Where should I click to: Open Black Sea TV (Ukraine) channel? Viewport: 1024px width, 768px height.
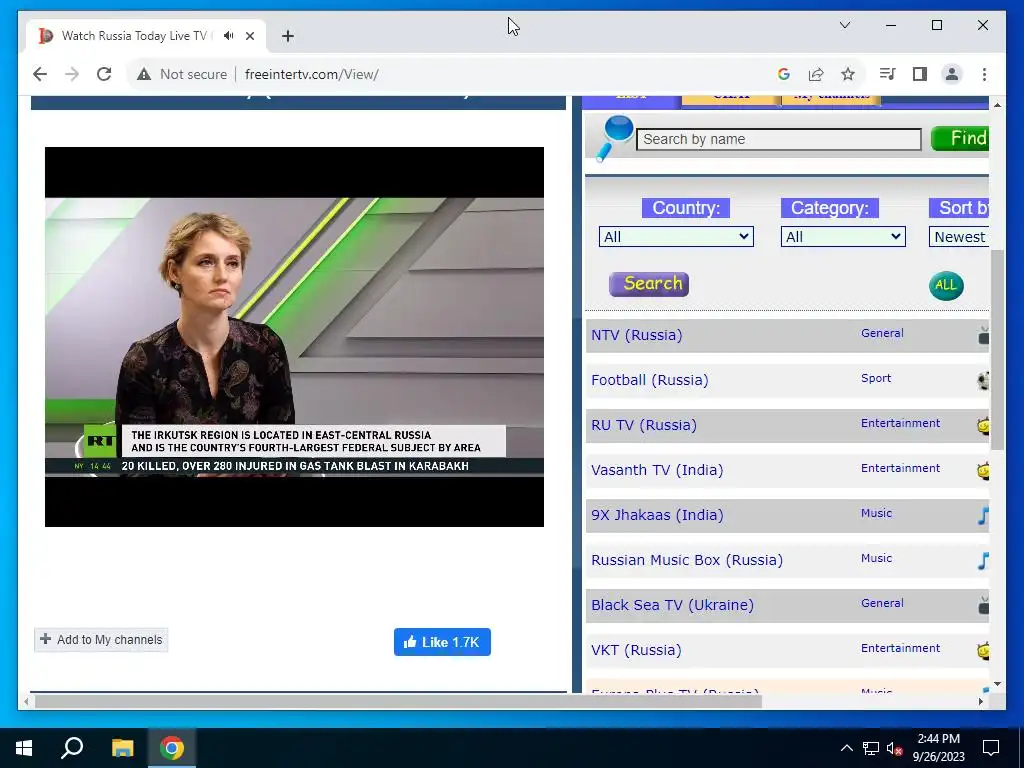(x=672, y=605)
